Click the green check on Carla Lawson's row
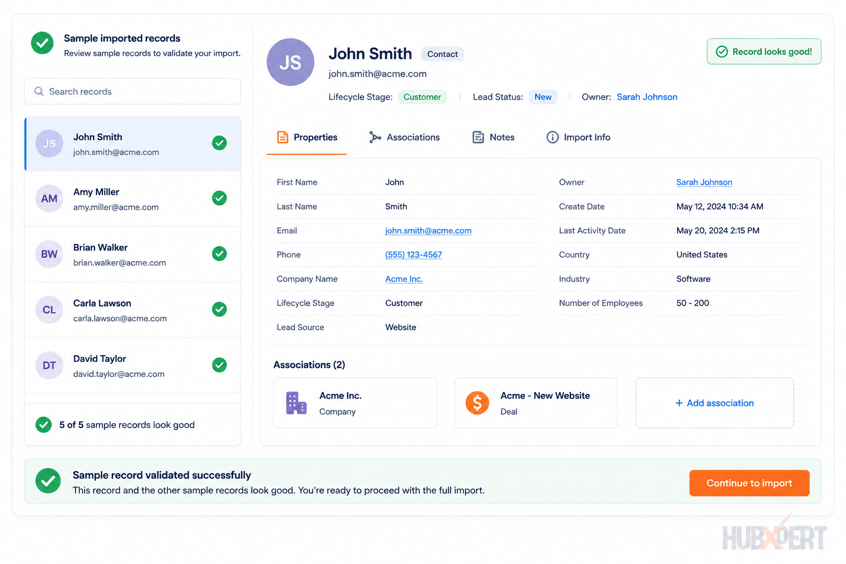 pos(219,309)
